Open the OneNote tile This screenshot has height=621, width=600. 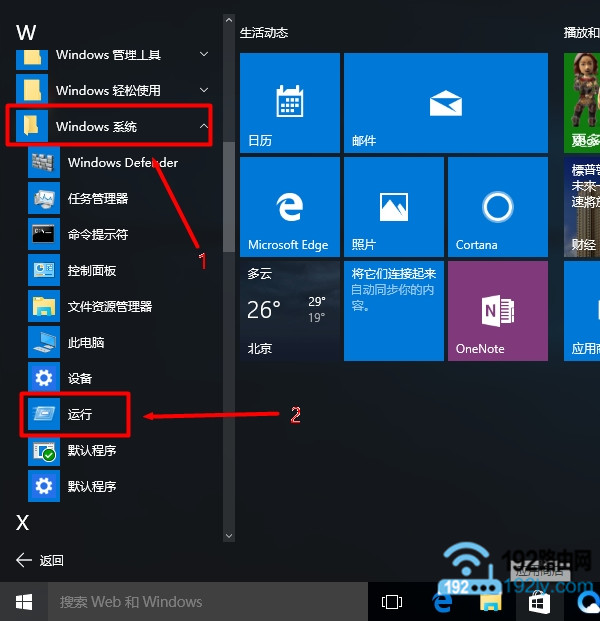[x=498, y=311]
